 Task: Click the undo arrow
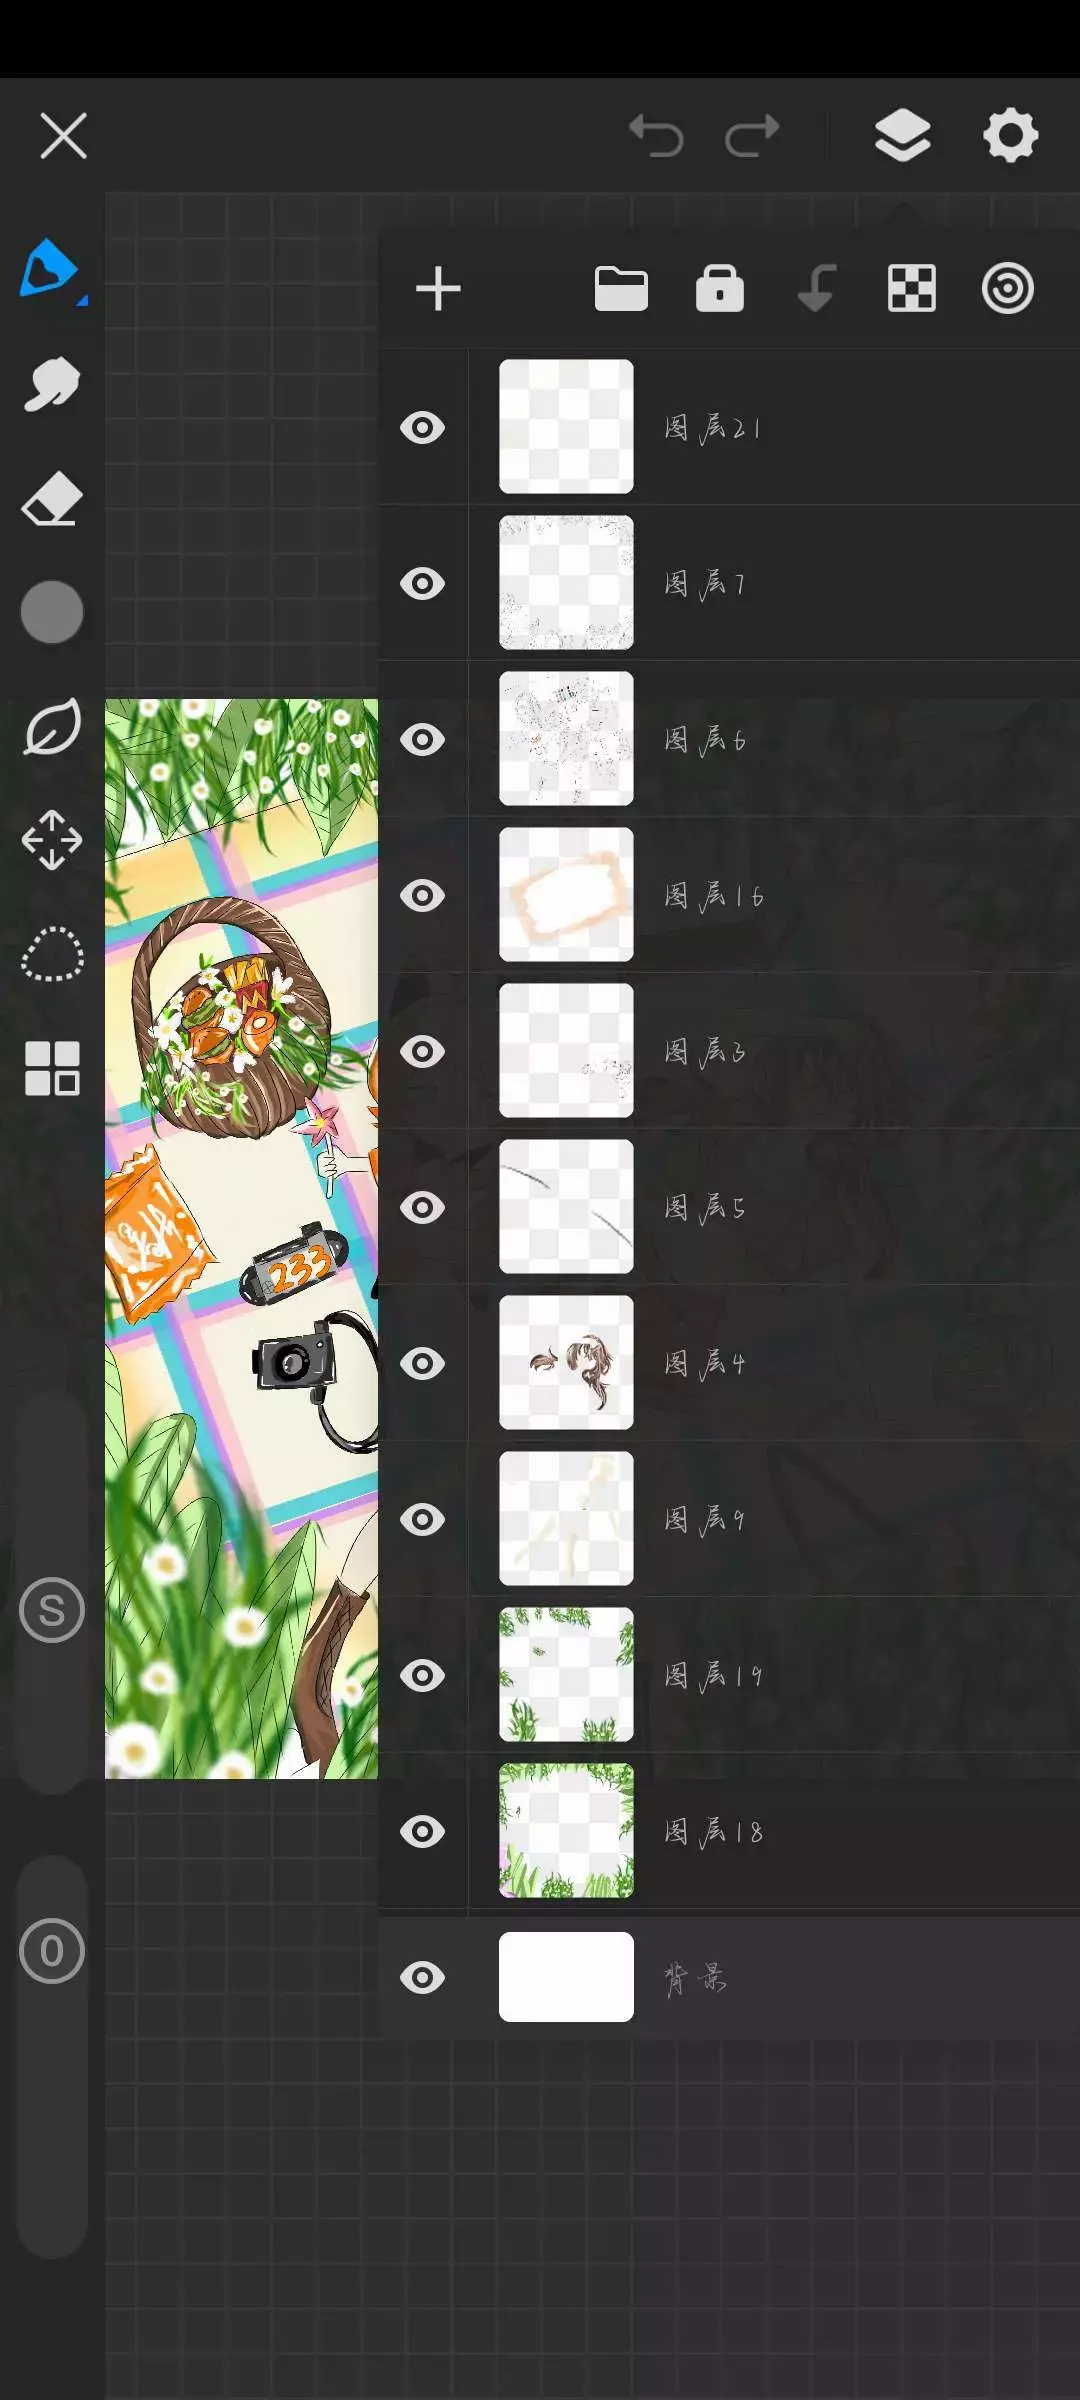[656, 136]
